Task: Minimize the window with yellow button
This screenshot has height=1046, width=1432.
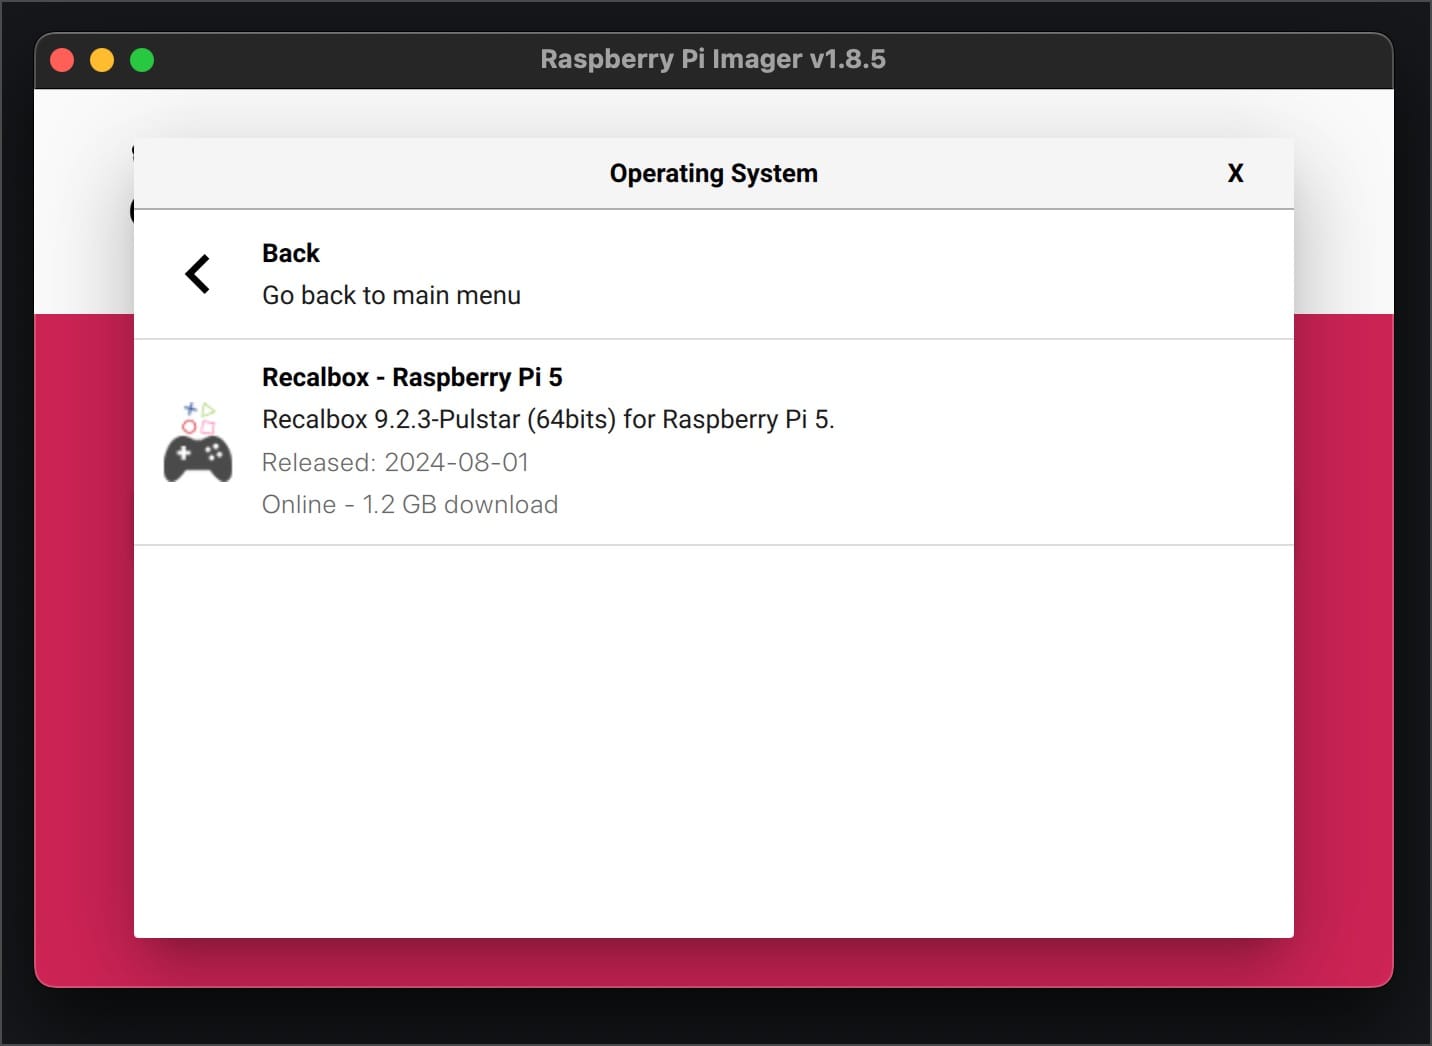Action: coord(102,60)
